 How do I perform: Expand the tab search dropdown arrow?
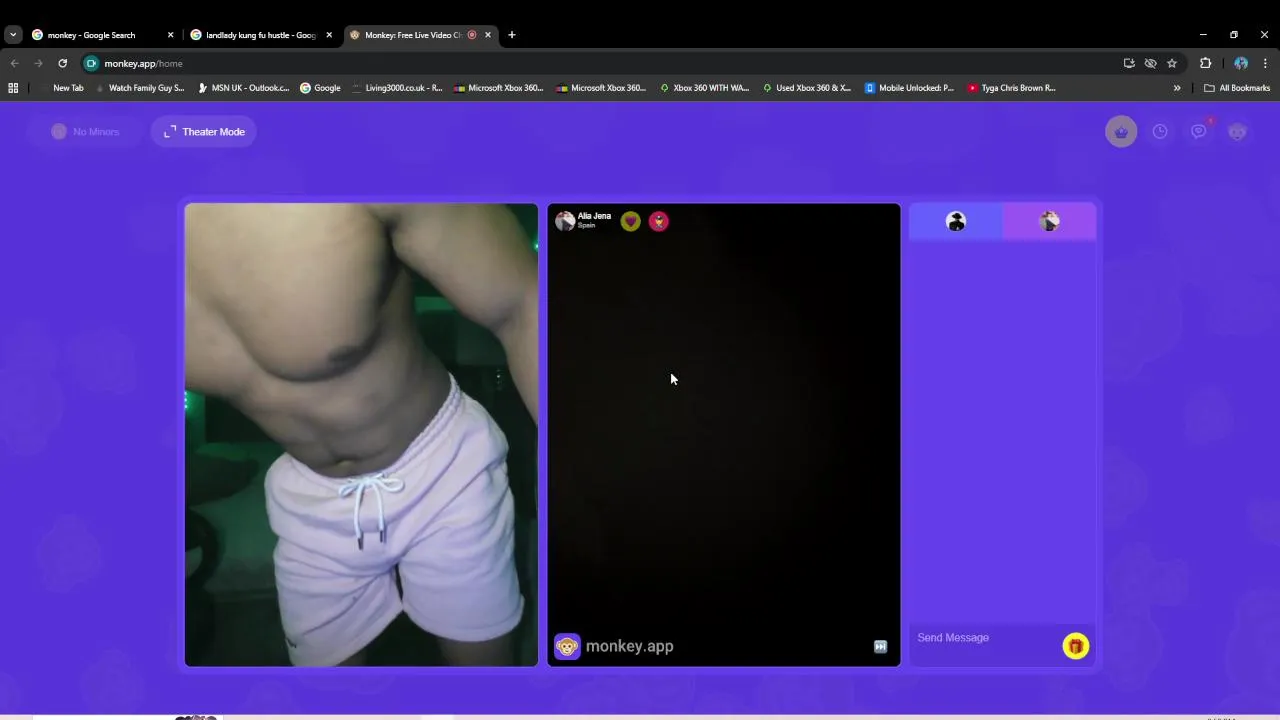[x=13, y=35]
